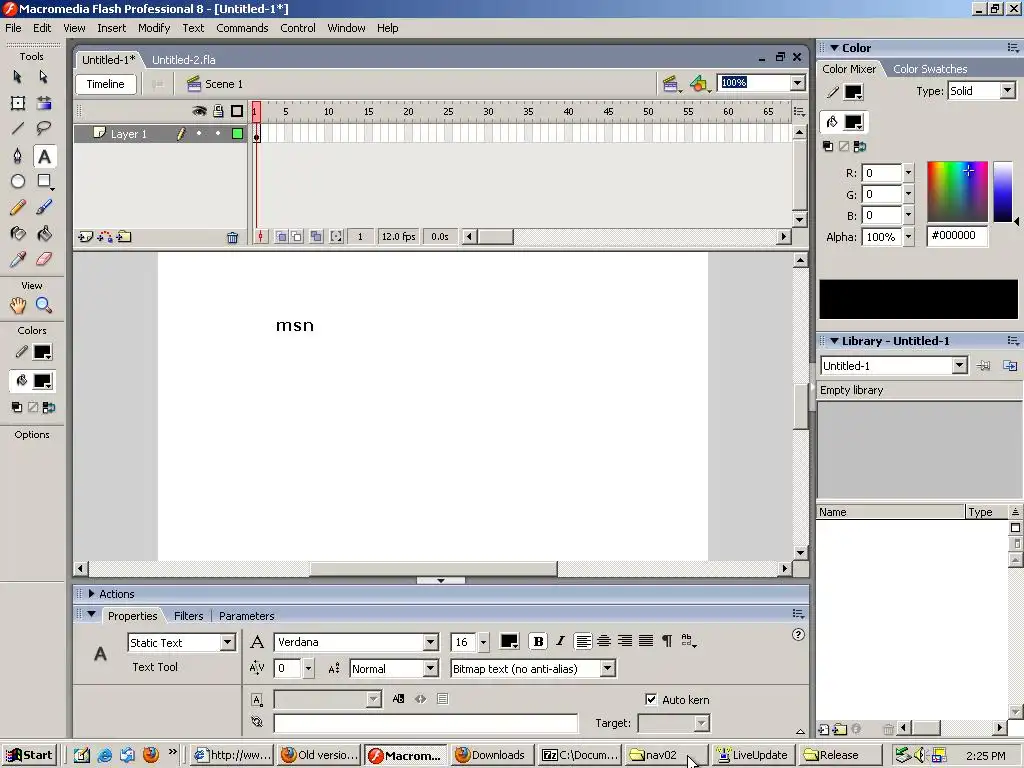Expand the Actions panel
The image size is (1024, 768).
point(91,594)
